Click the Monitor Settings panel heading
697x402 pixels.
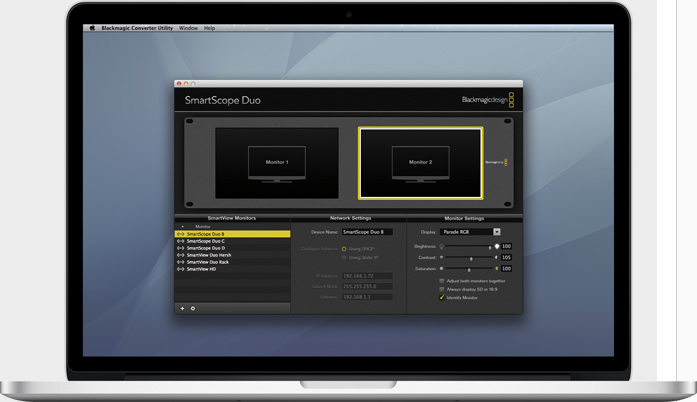pos(464,218)
